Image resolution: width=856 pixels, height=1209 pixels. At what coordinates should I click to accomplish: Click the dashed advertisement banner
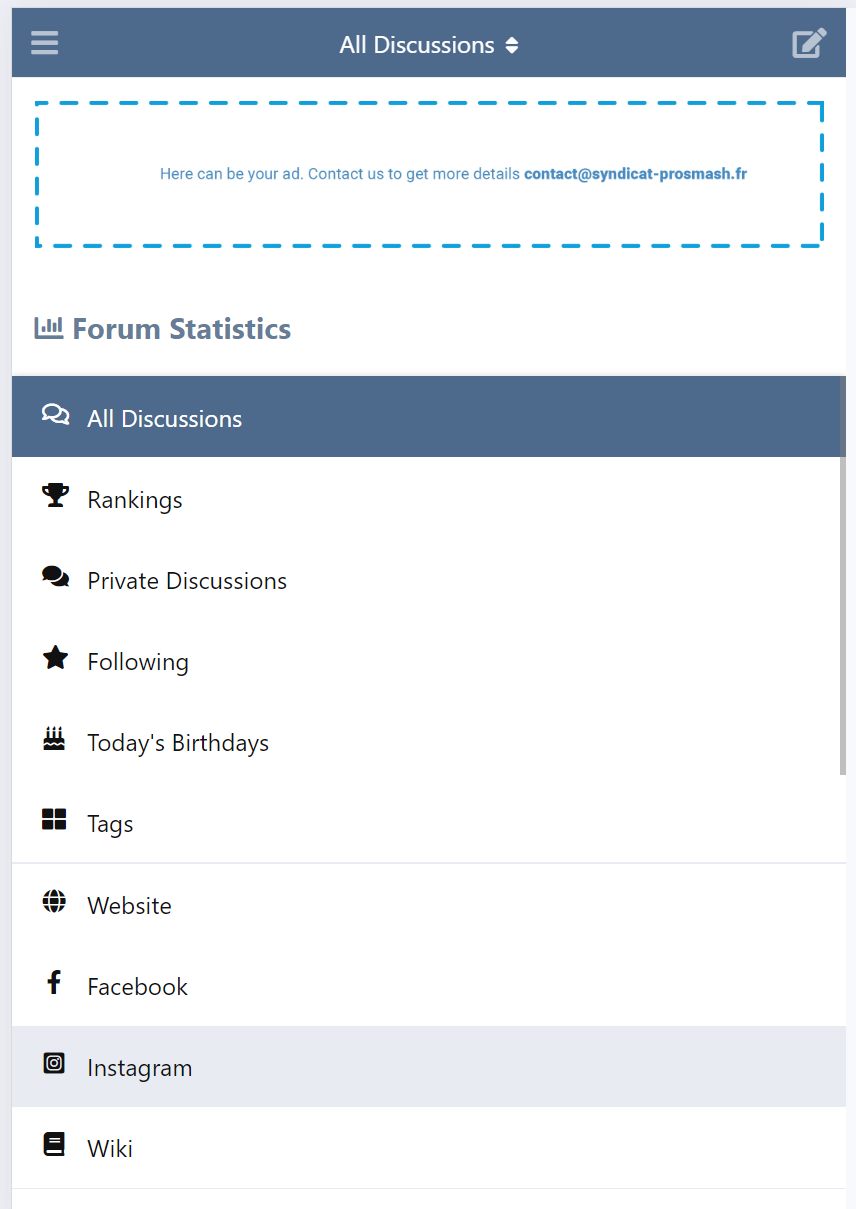pyautogui.click(x=429, y=174)
